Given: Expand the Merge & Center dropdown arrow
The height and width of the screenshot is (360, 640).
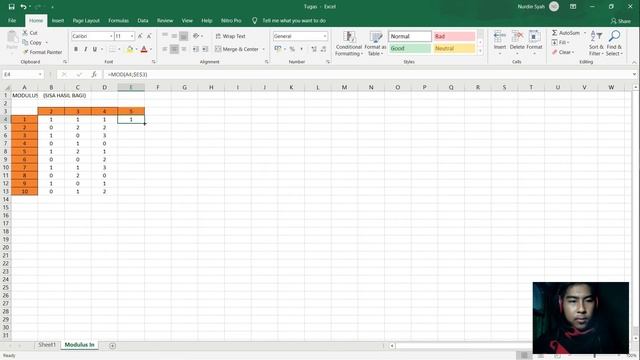Looking at the screenshot, I should click(x=264, y=49).
